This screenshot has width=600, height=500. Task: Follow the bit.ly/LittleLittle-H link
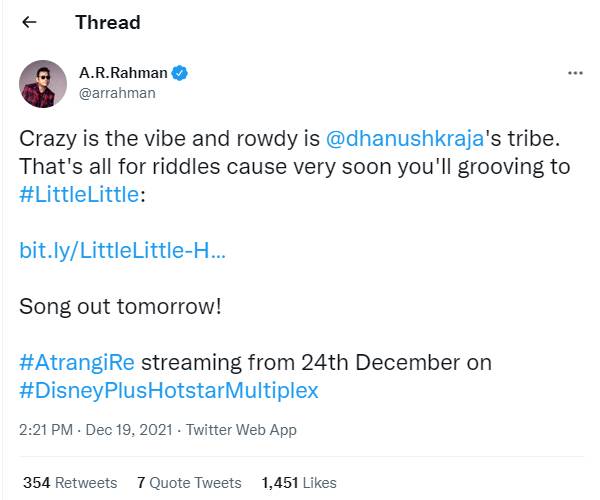click(122, 250)
